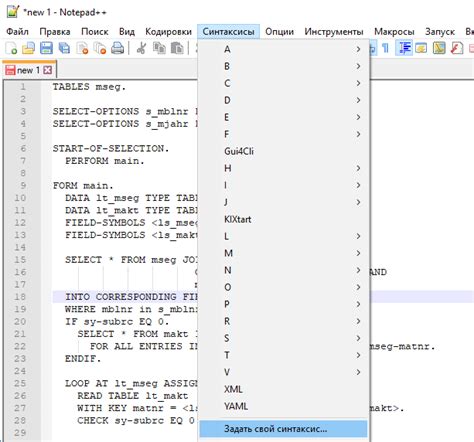Click READ TABLE lt_makt on line 26
Screen dimensions: 474x442
(x=133, y=396)
